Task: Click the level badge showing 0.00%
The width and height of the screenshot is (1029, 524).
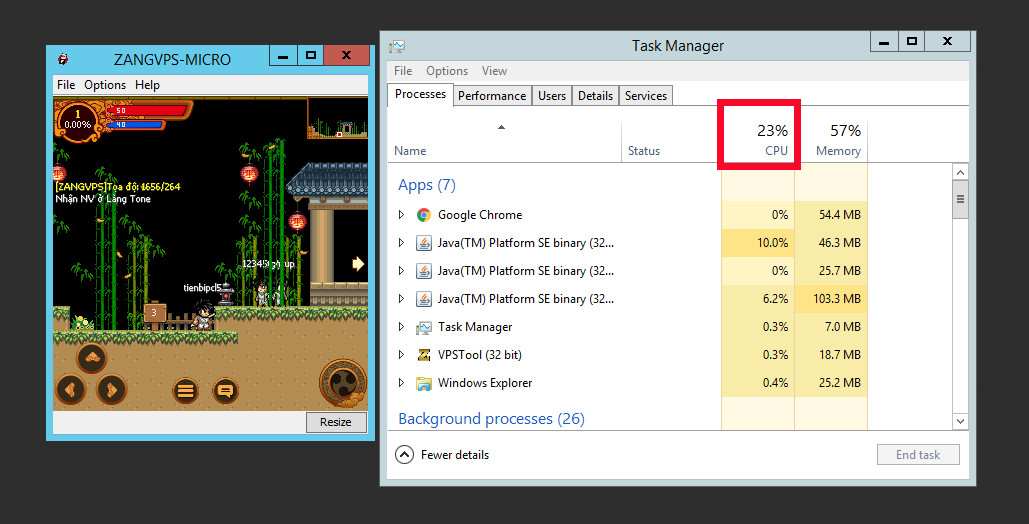Action: tap(77, 120)
